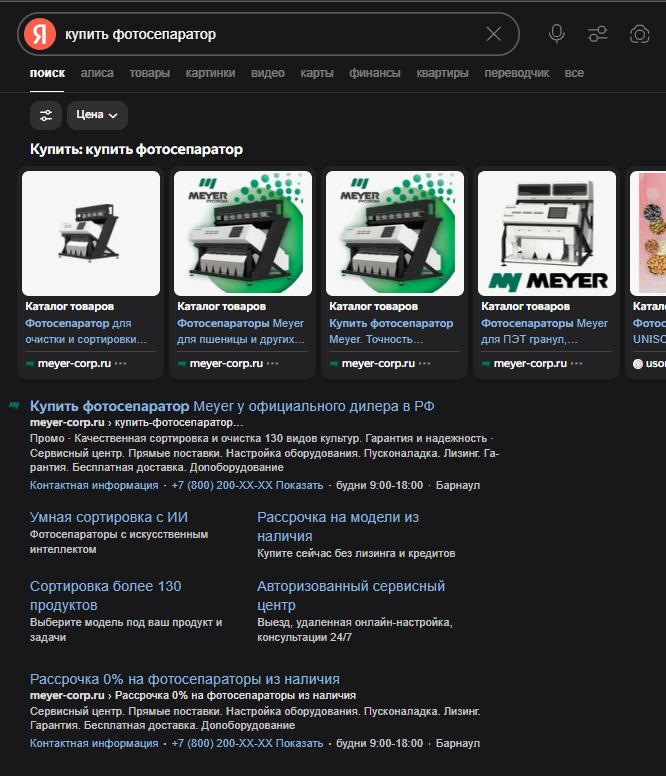Open the filters icon button below tabs
Viewport: 666px width, 776px height.
[46, 115]
